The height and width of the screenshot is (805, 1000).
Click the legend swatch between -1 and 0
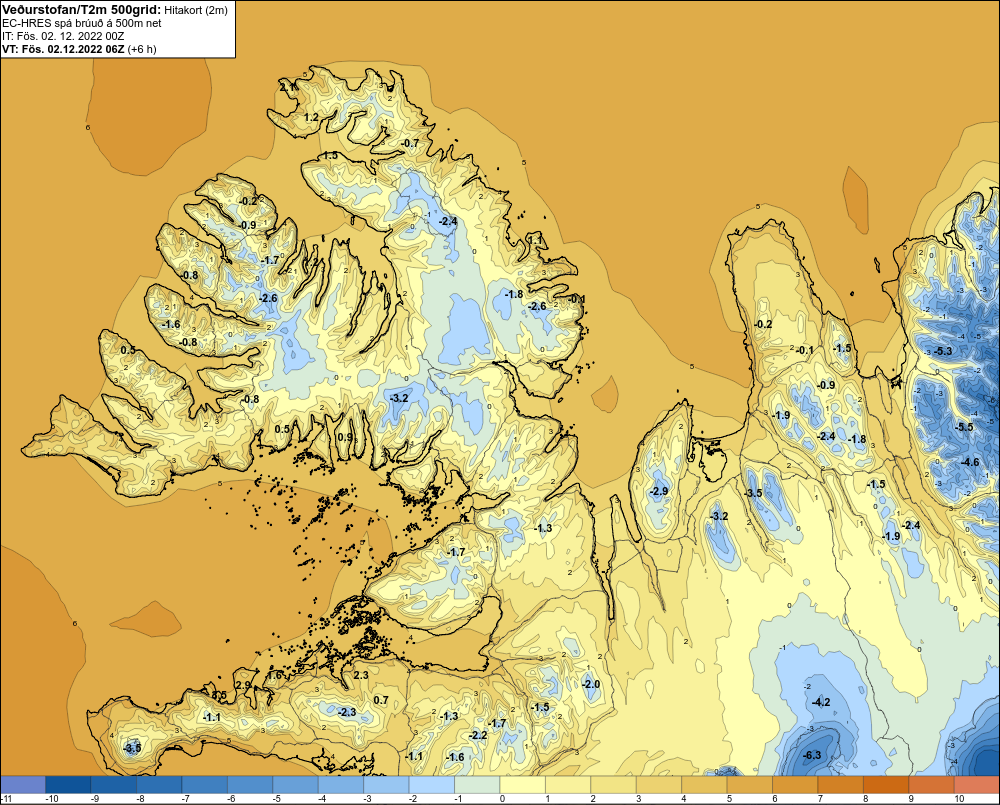click(477, 784)
